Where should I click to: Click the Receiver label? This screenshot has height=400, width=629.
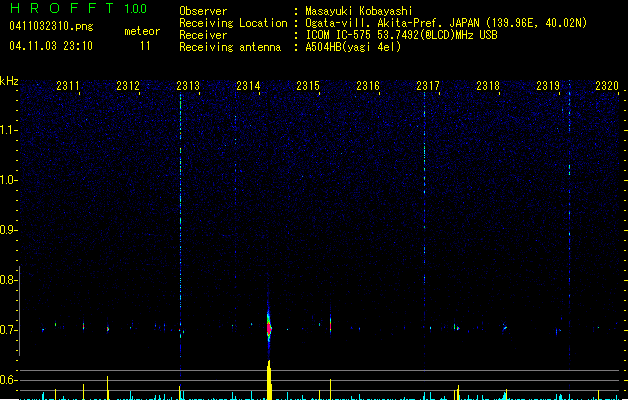203,35
